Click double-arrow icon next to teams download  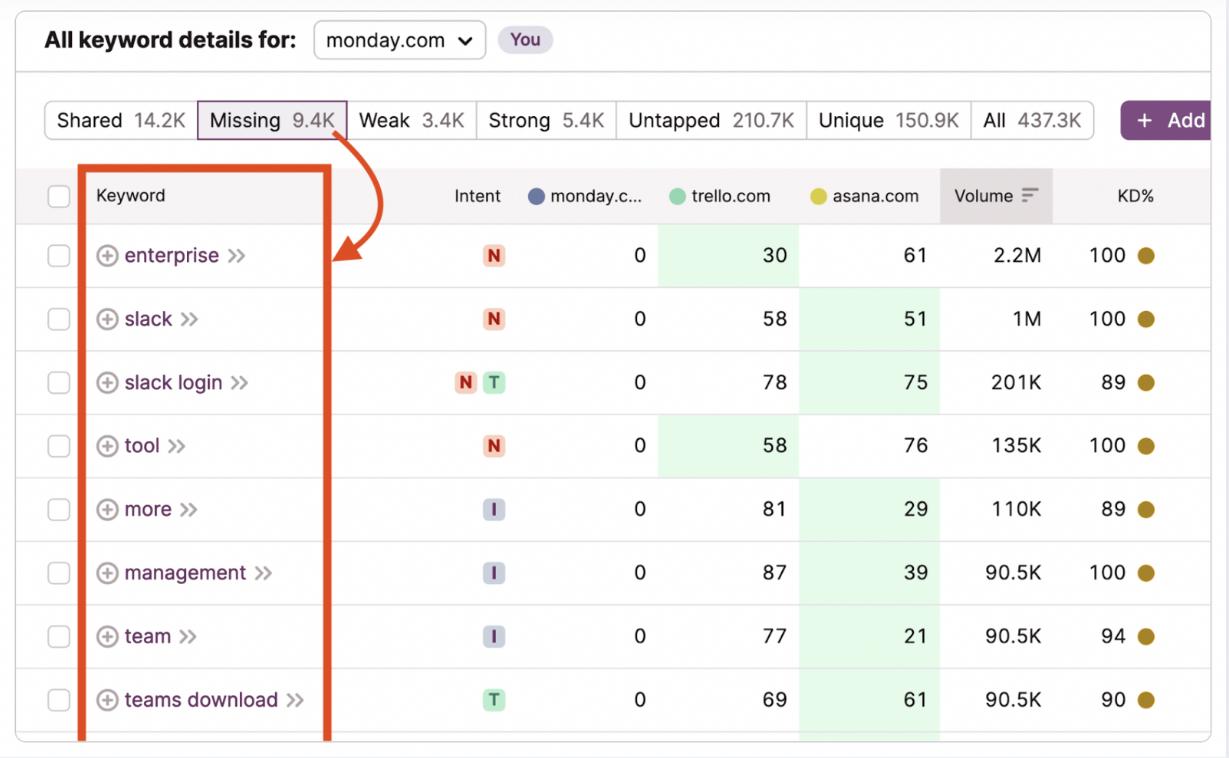pos(295,700)
